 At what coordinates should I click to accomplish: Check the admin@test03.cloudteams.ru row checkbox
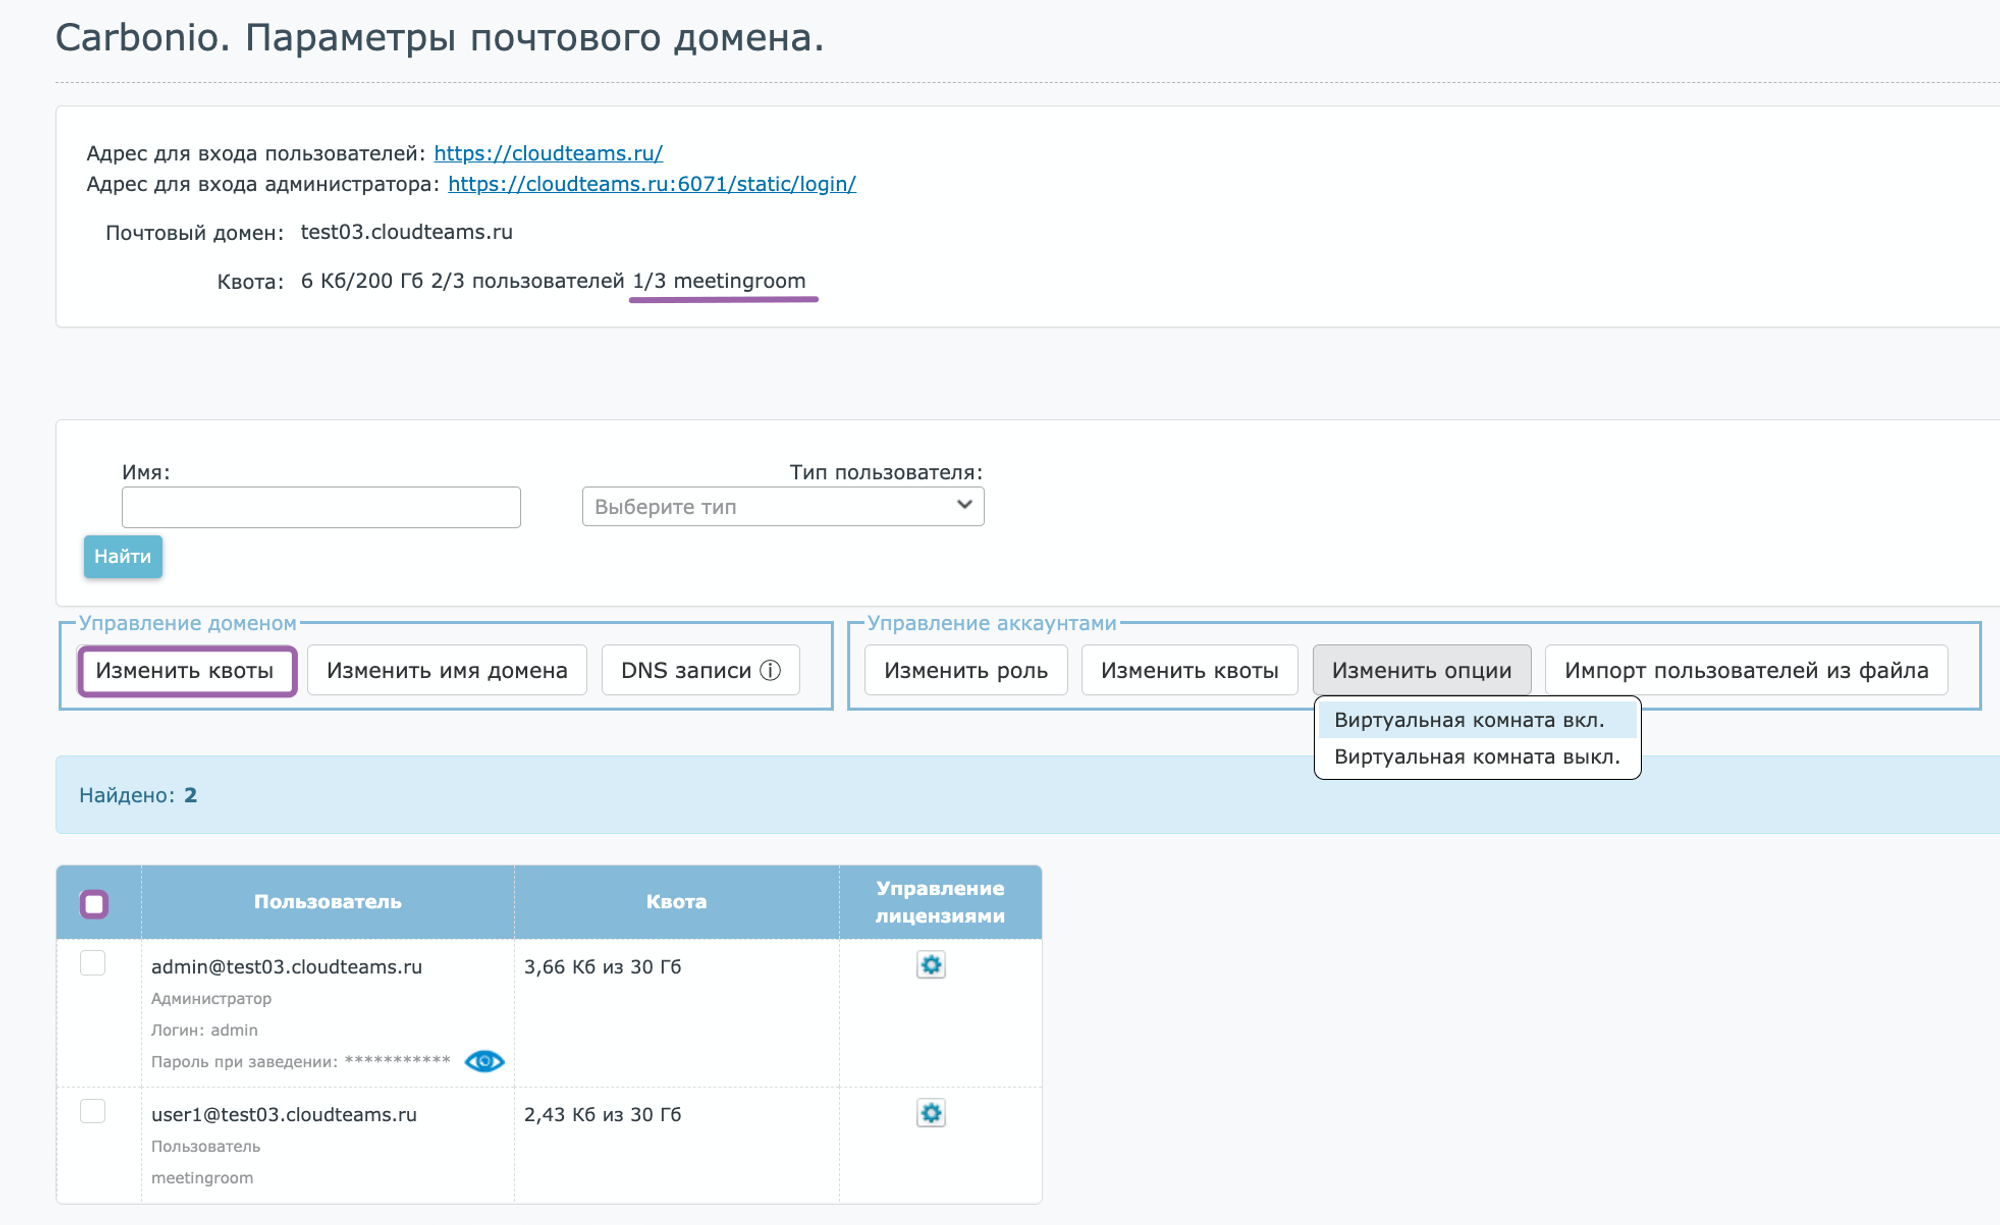pyautogui.click(x=93, y=963)
